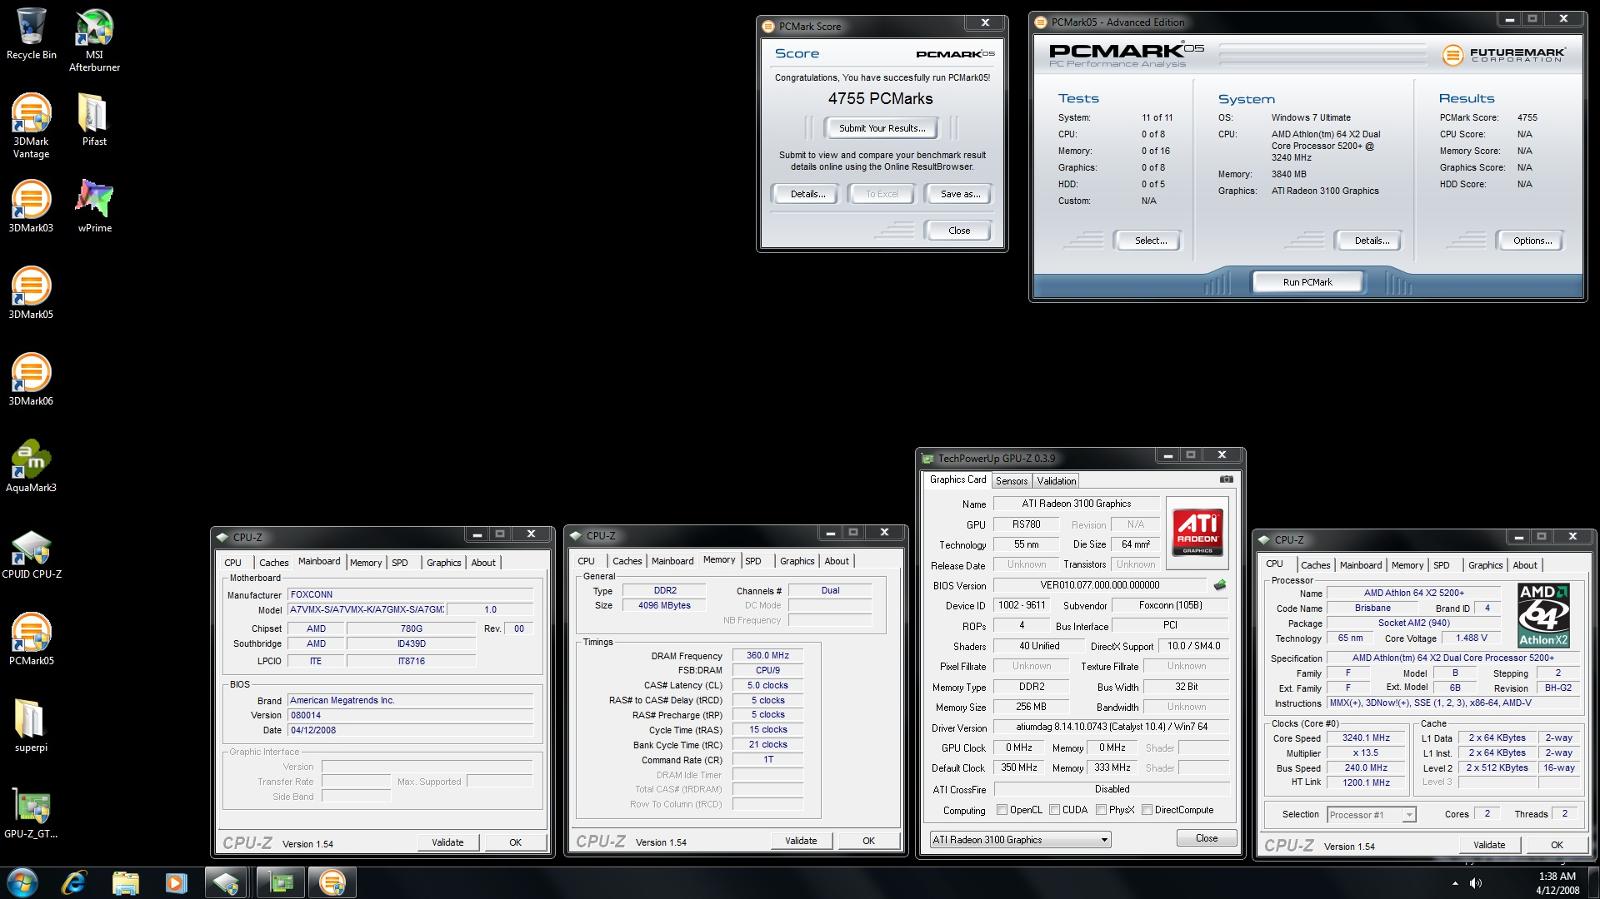The width and height of the screenshot is (1600, 899).
Task: Open Graphics tab in Mainboard CPU-Z window
Action: point(444,562)
